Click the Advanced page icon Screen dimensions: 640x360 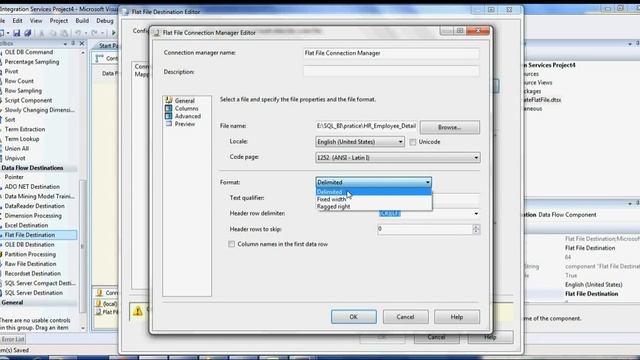point(169,116)
